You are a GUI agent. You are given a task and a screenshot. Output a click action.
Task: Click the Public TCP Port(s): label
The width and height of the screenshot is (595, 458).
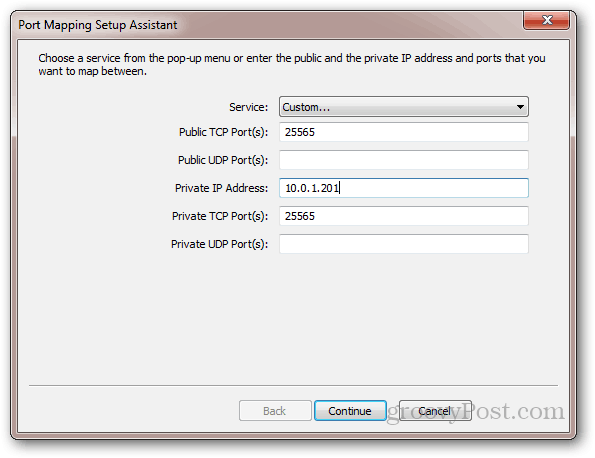point(224,132)
